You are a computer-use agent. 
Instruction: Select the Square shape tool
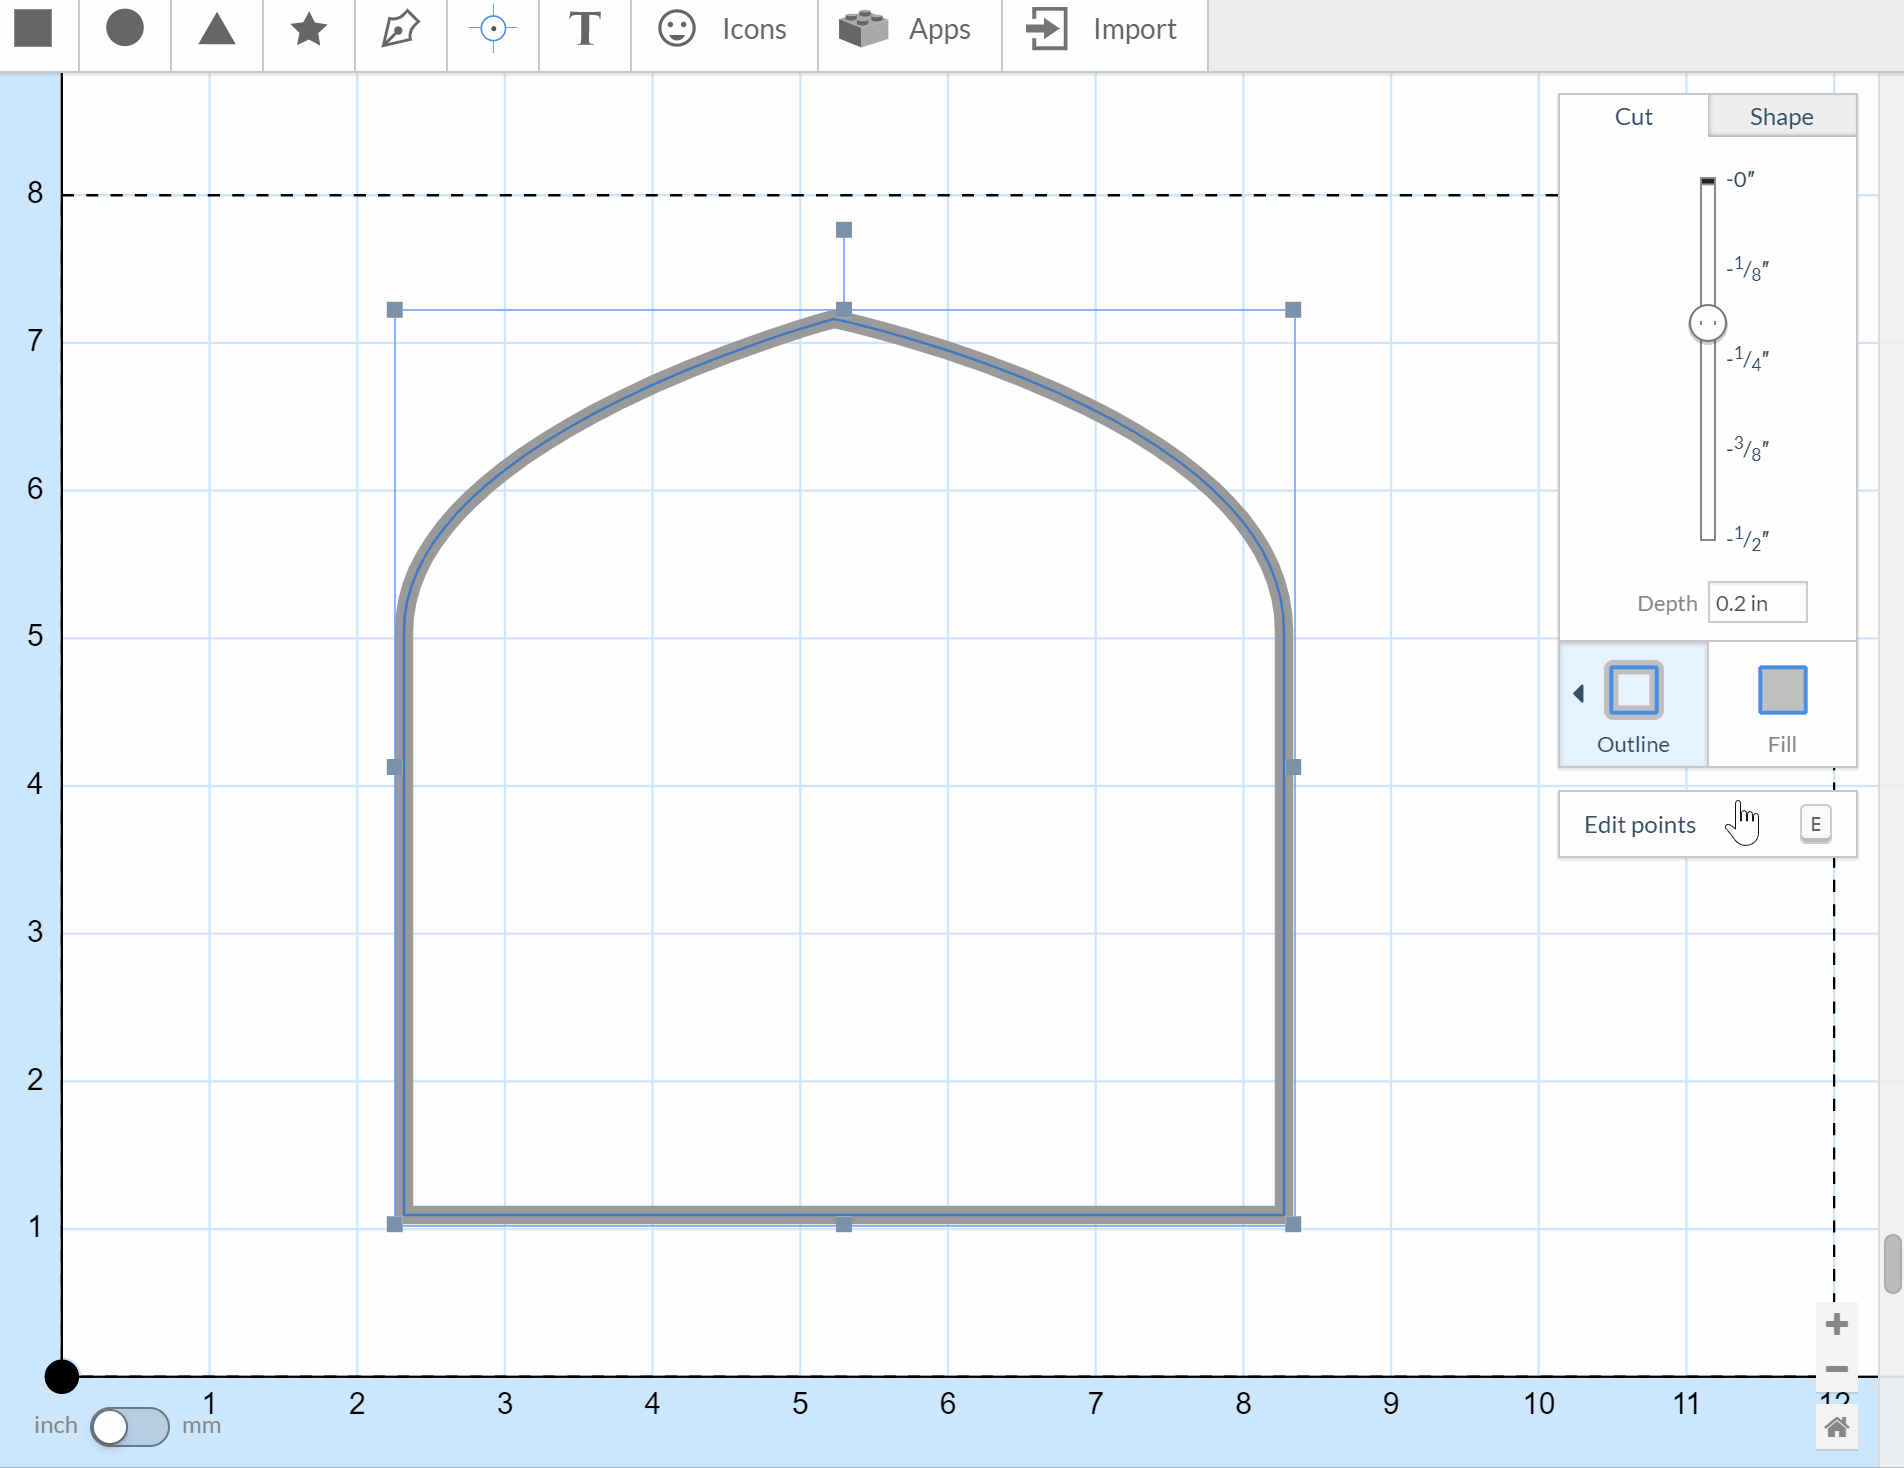pyautogui.click(x=33, y=29)
